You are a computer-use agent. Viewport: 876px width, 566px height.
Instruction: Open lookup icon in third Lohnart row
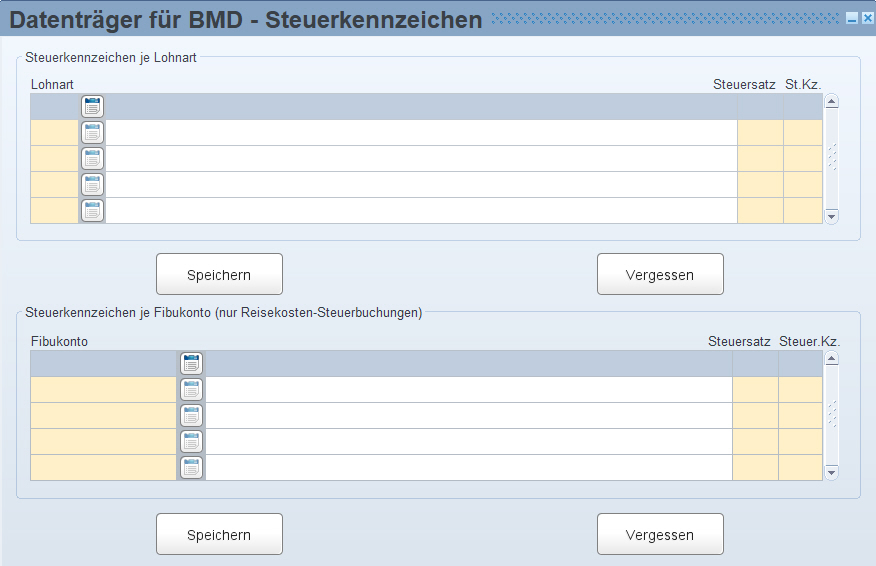point(92,159)
